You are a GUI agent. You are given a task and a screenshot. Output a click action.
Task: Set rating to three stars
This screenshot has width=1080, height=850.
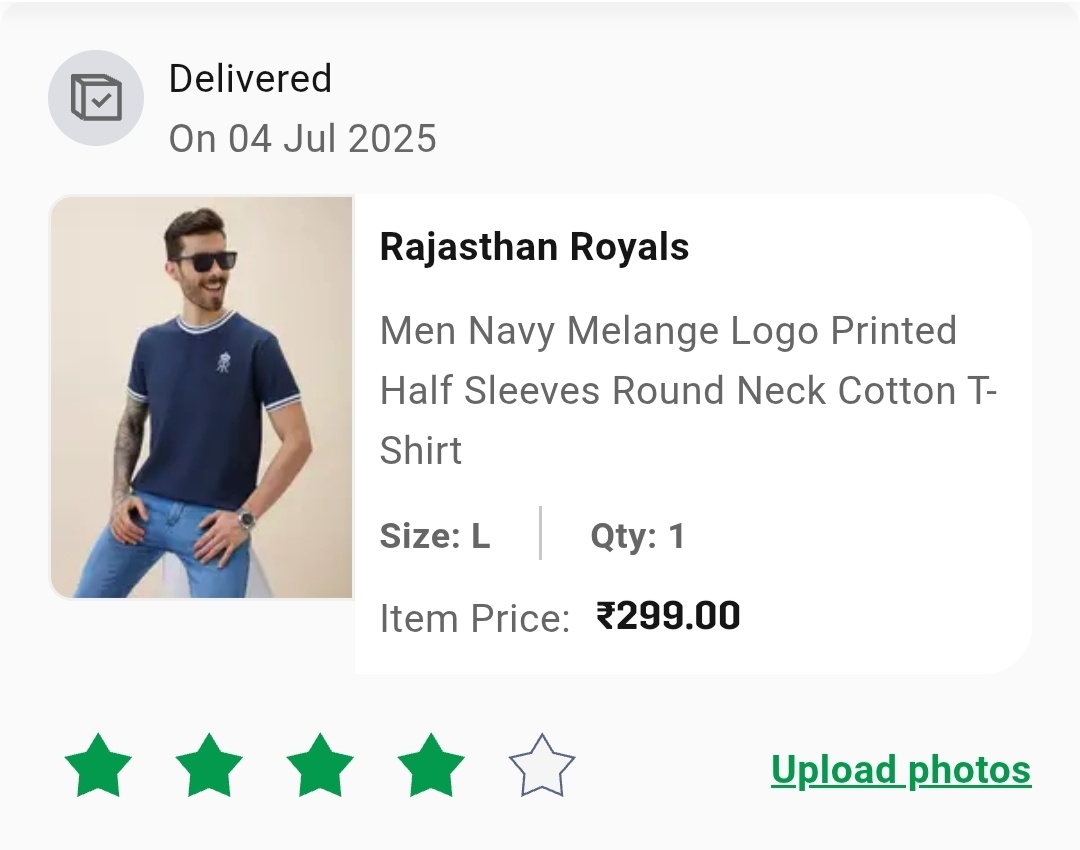(x=320, y=766)
